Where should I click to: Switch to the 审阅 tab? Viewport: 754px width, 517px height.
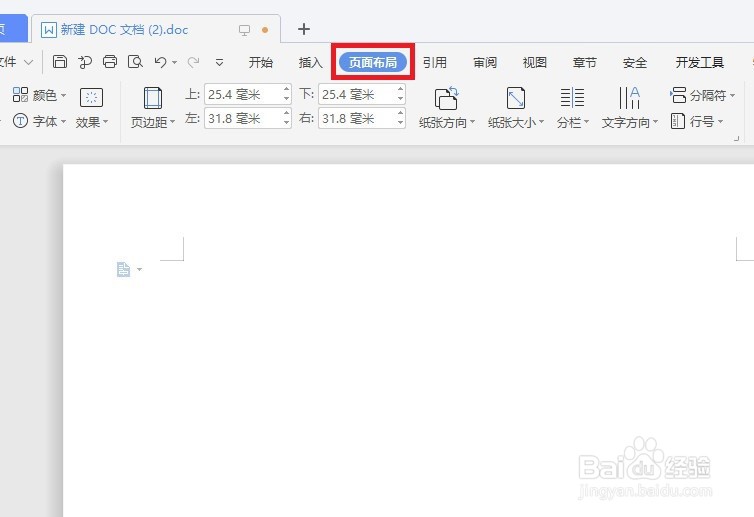pyautogui.click(x=485, y=63)
